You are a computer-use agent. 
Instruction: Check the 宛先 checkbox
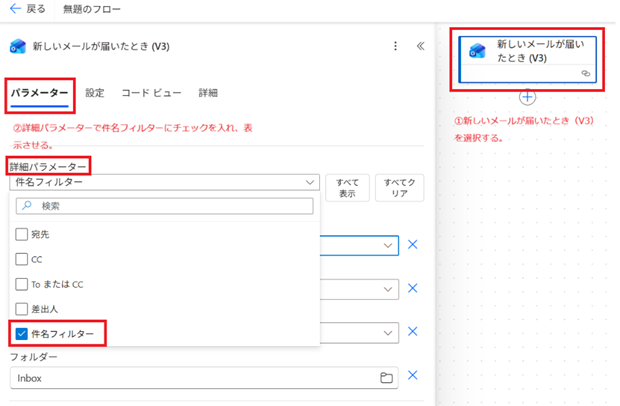22,234
